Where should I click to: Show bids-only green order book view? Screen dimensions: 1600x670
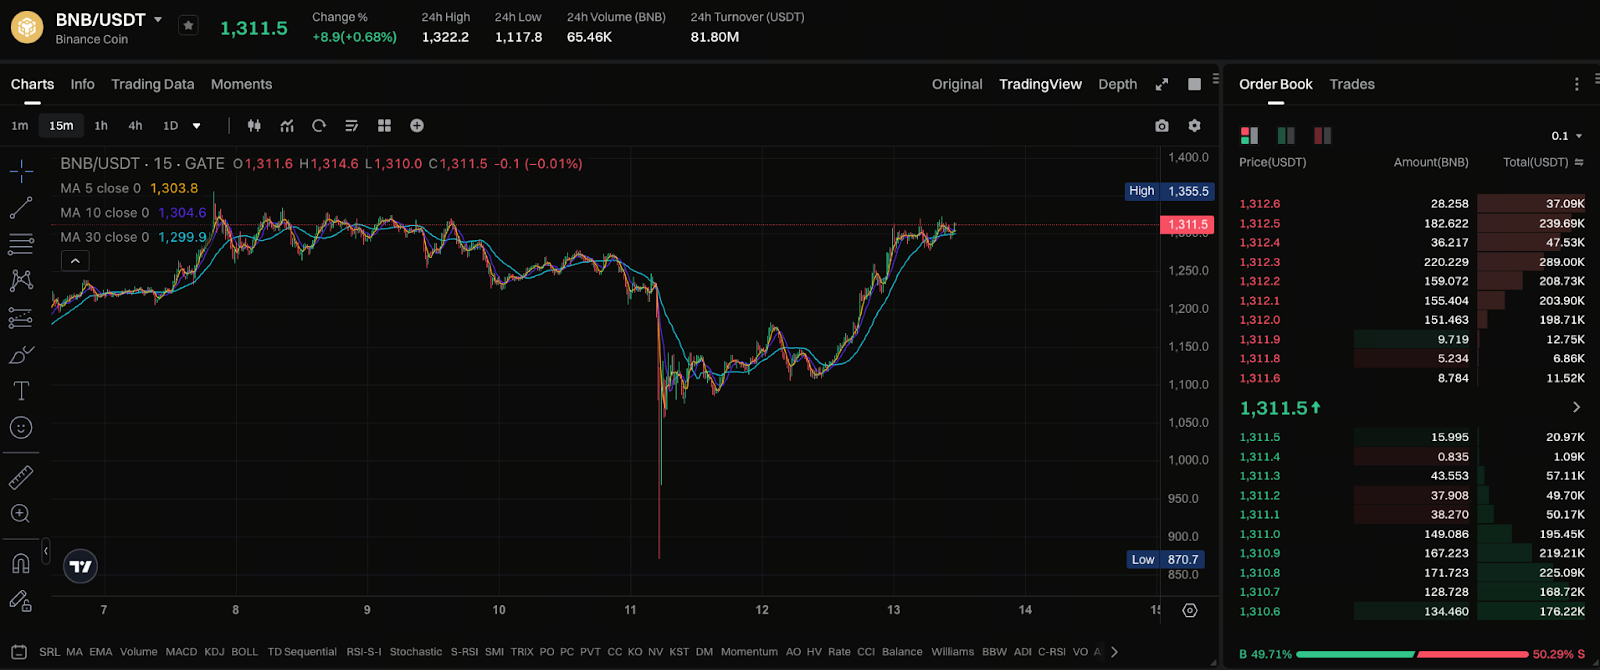coord(1286,135)
